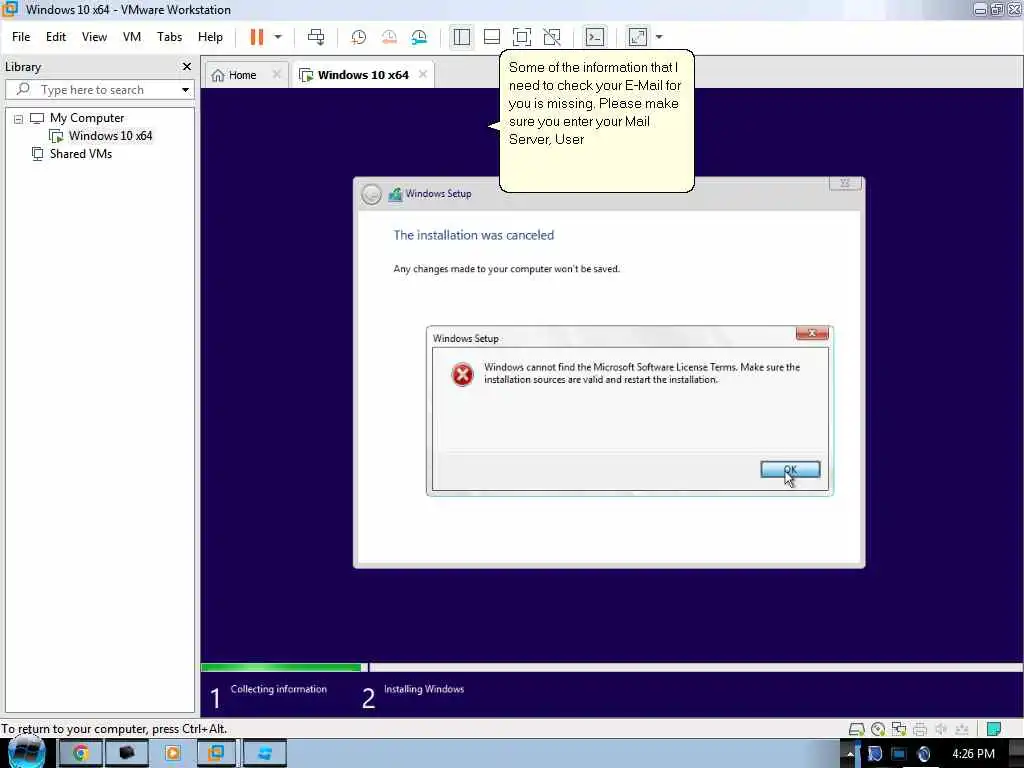
Task: Click OK in the Windows Setup error dialog
Action: [x=790, y=470]
